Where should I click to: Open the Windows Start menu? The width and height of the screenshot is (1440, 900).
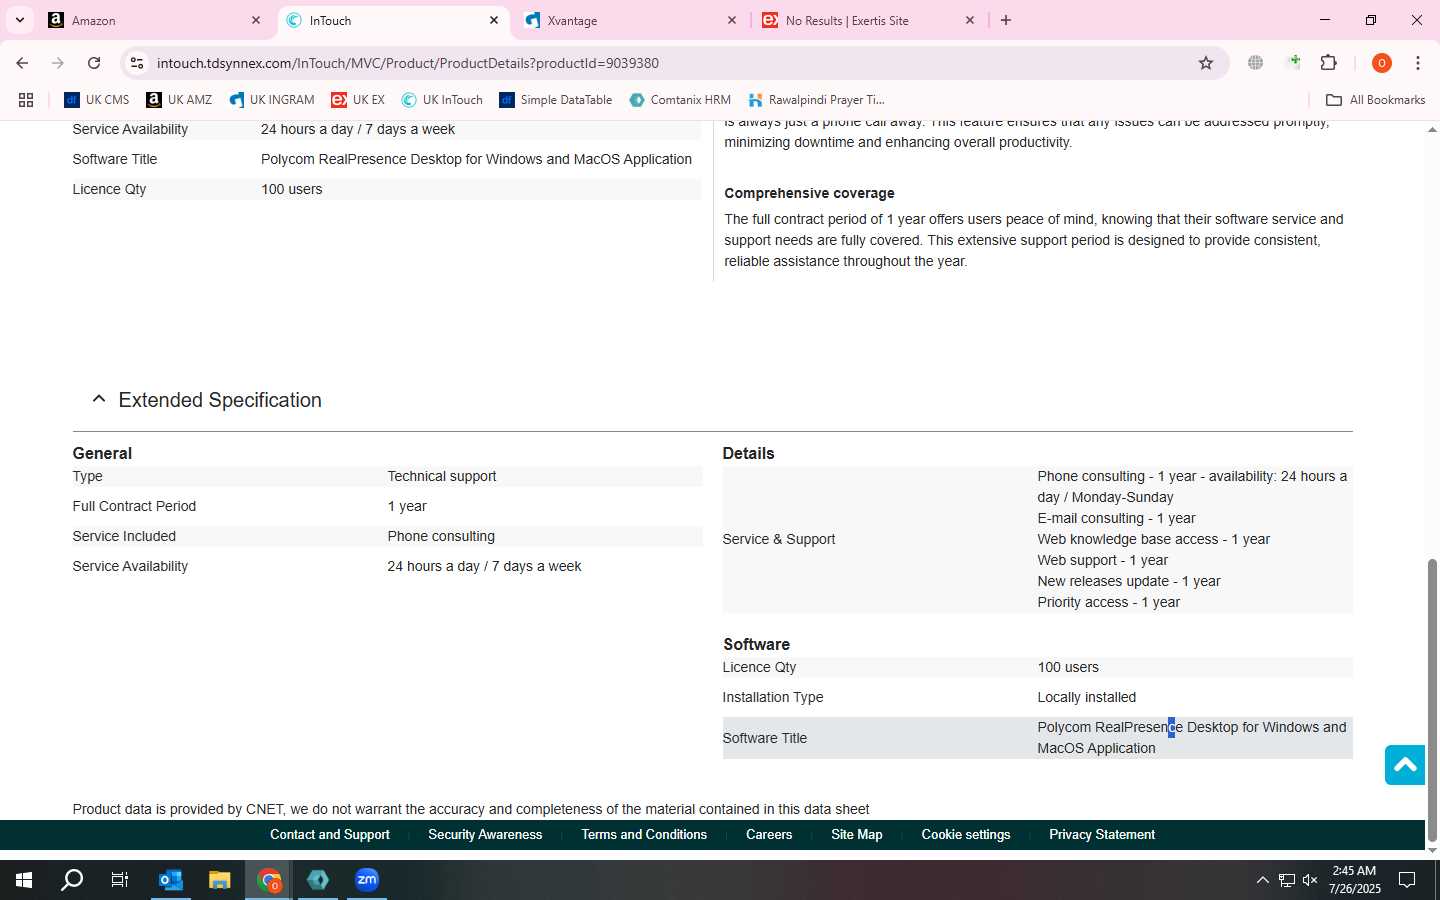[x=24, y=880]
